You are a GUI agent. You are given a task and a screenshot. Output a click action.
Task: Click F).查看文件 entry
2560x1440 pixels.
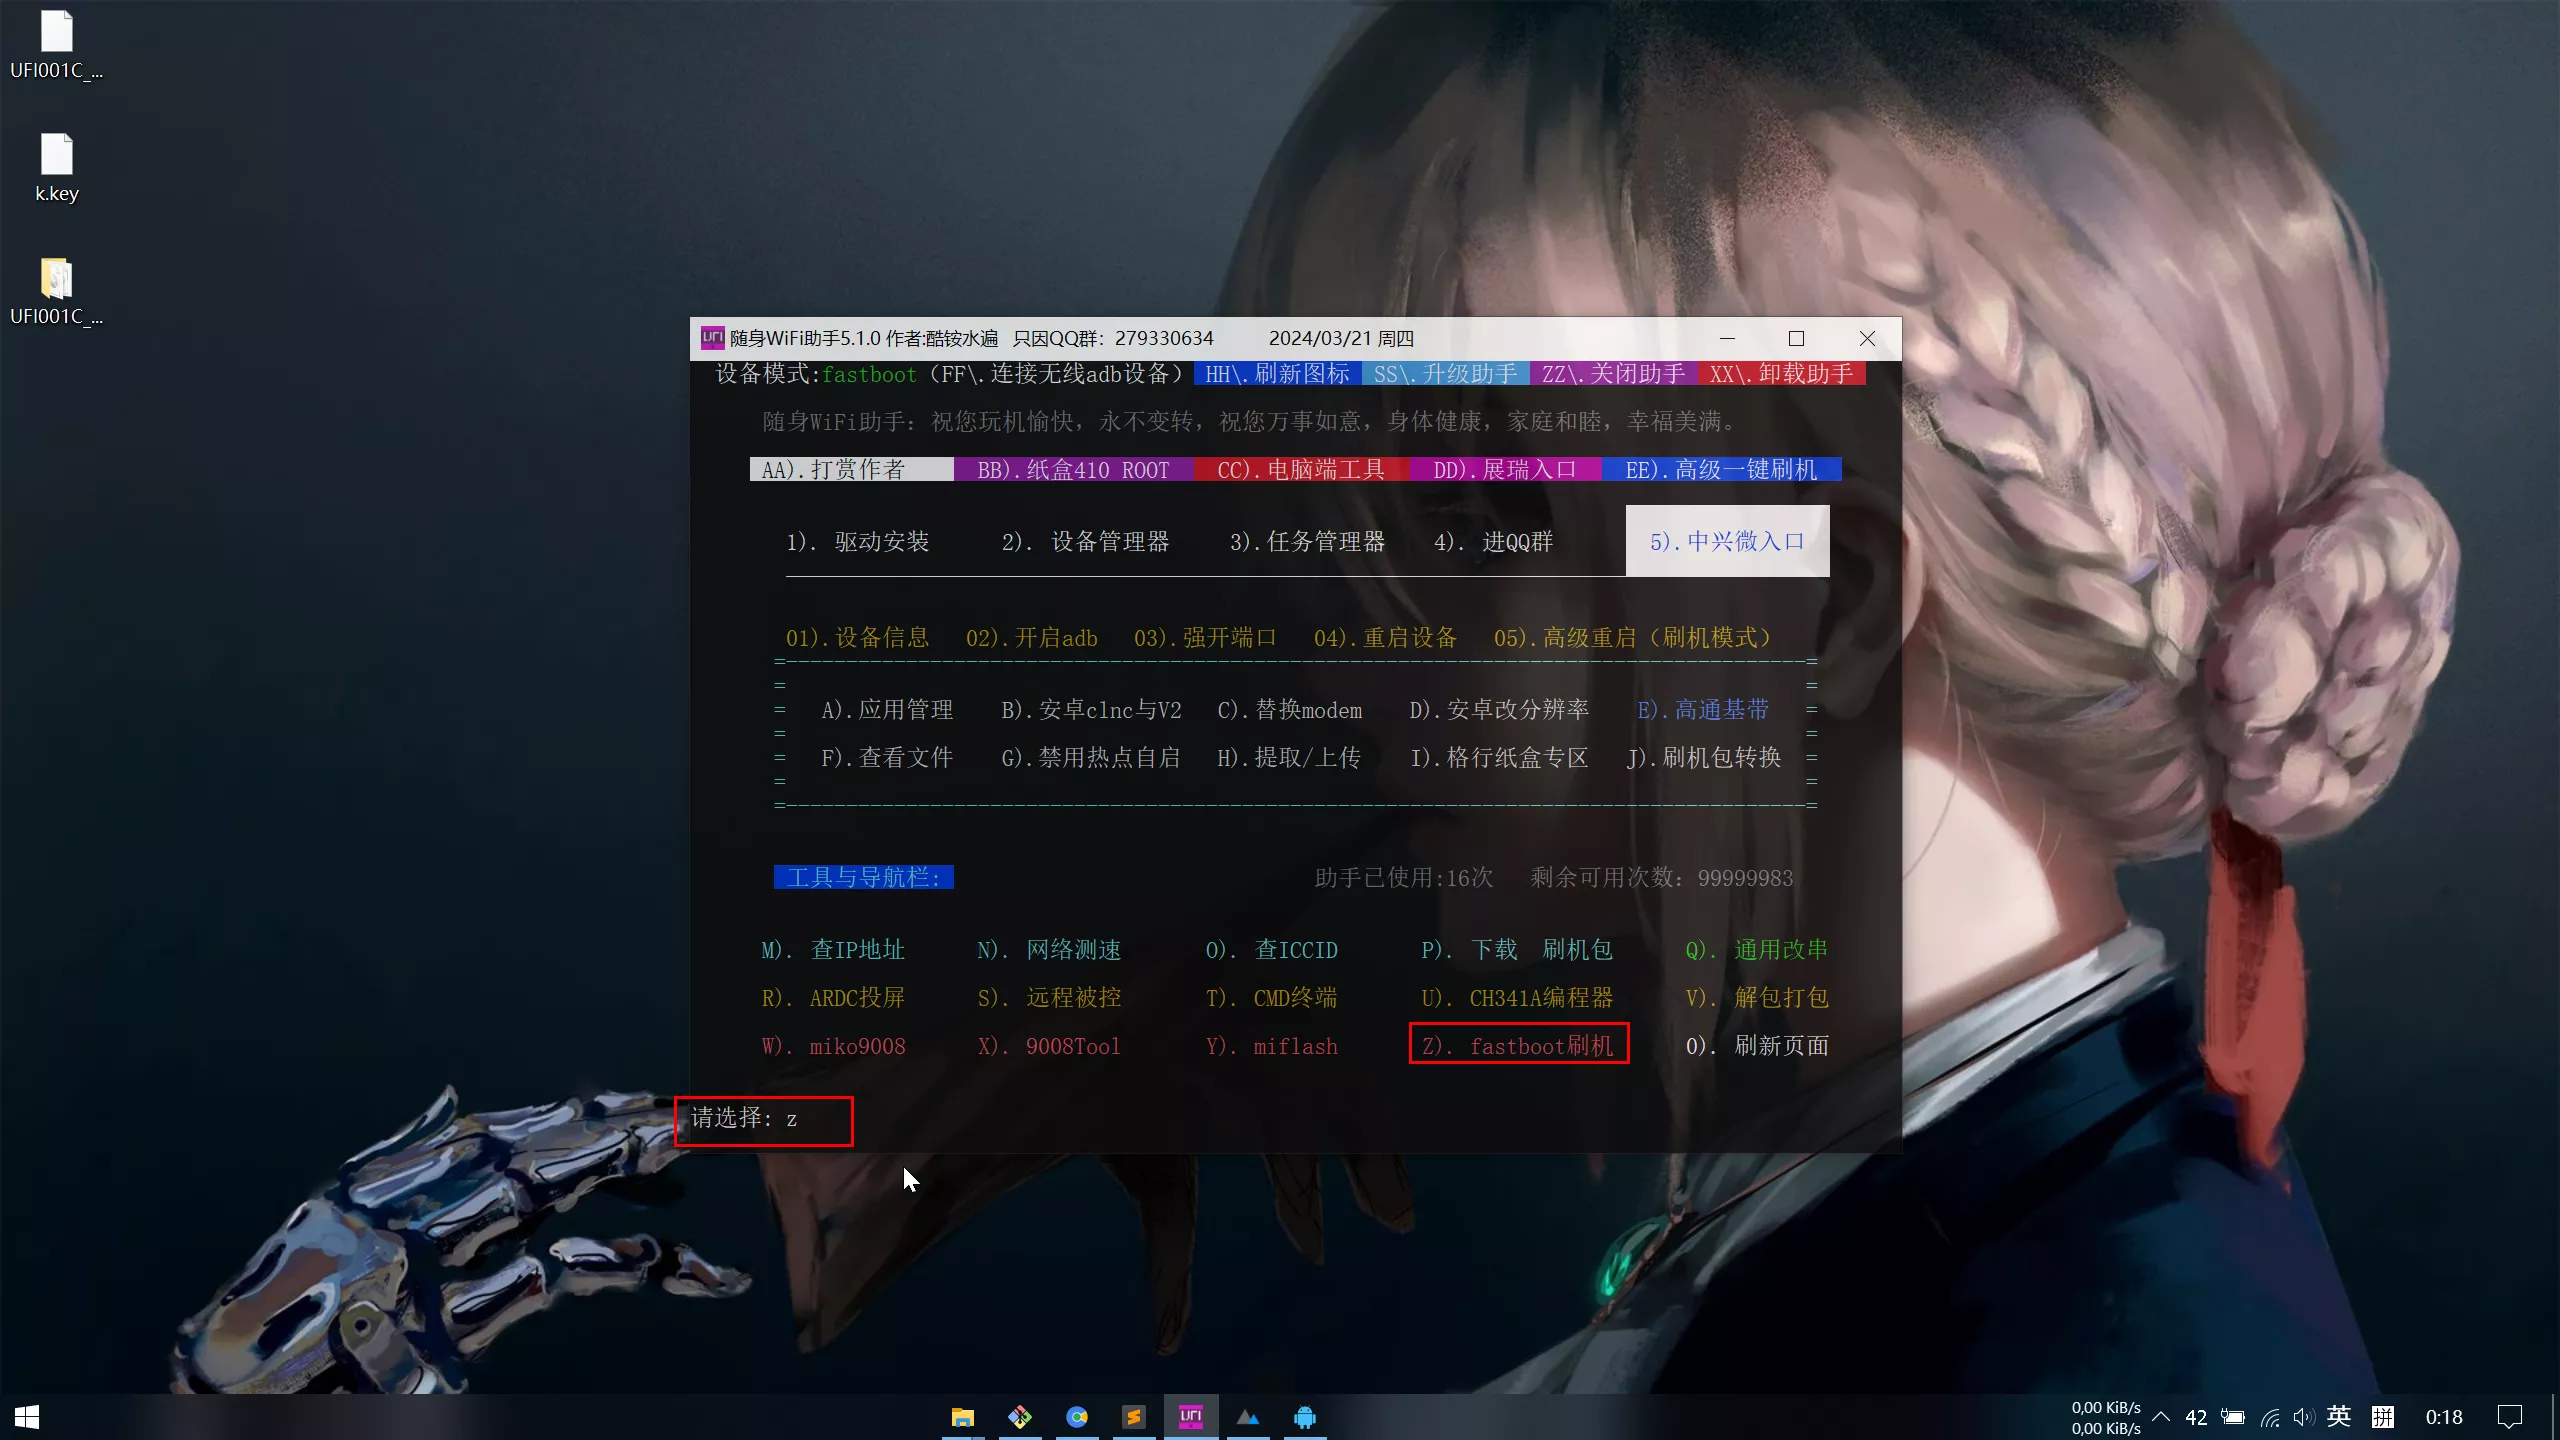[x=888, y=758]
